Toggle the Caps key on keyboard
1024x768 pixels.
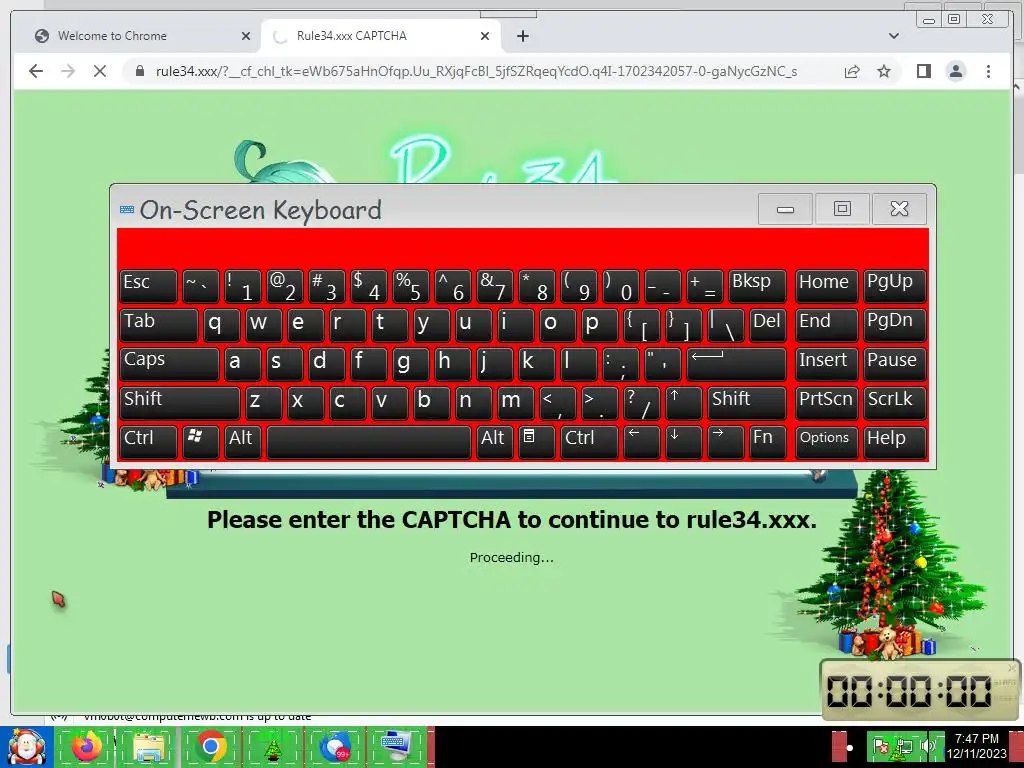169,364
